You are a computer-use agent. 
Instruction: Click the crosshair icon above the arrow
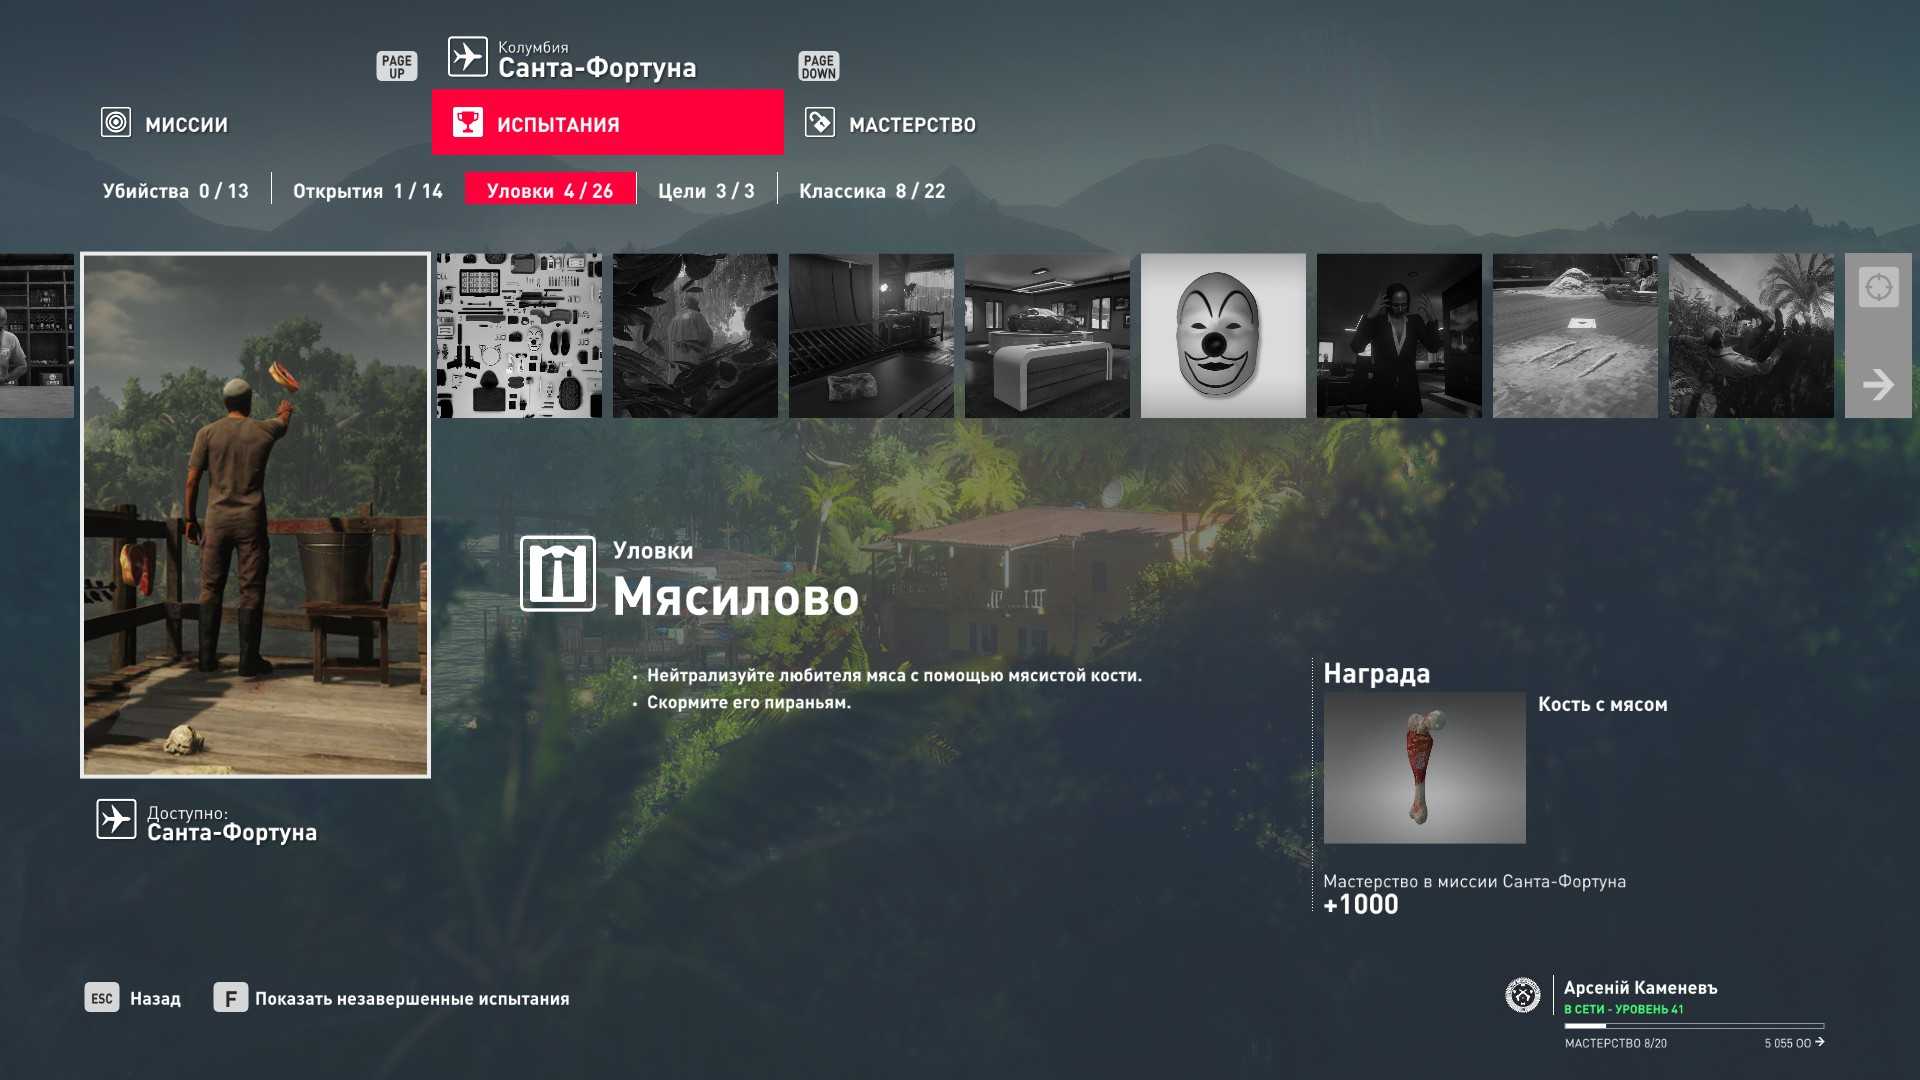(x=1878, y=288)
